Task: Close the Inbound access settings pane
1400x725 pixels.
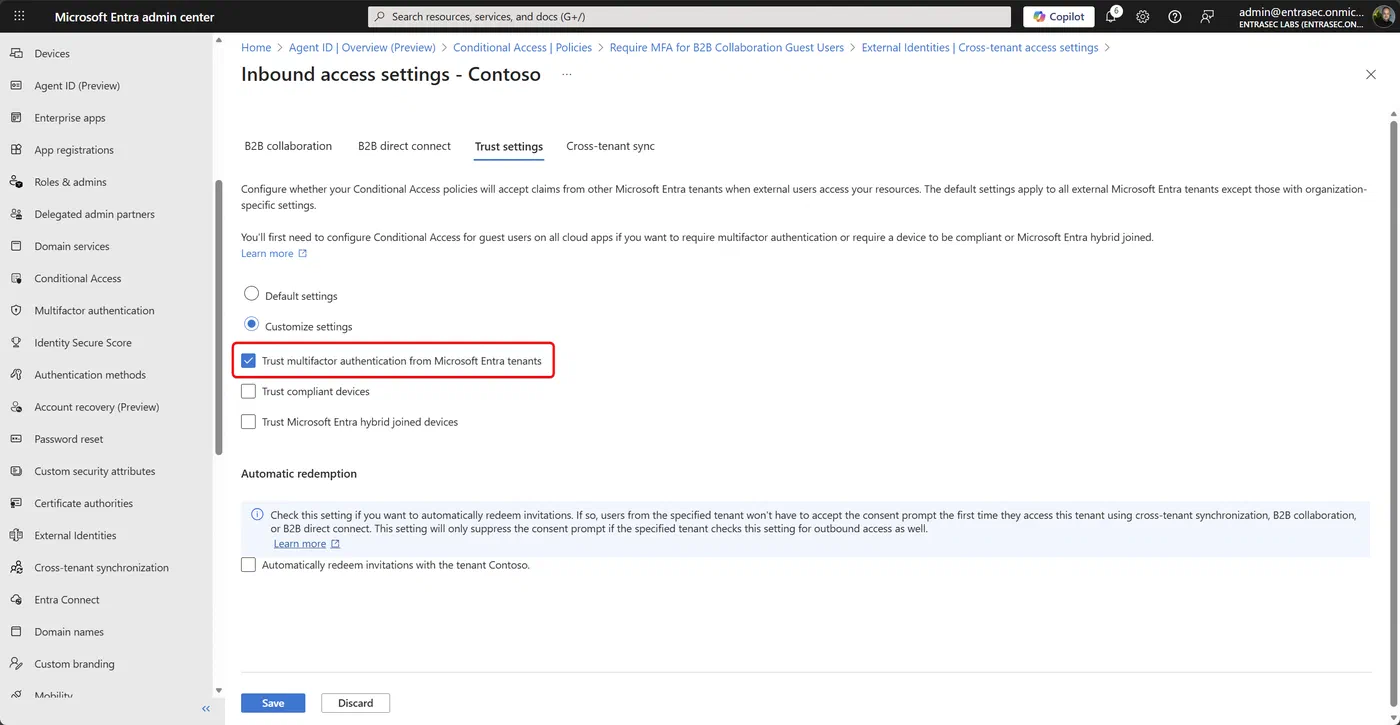Action: (x=1371, y=75)
